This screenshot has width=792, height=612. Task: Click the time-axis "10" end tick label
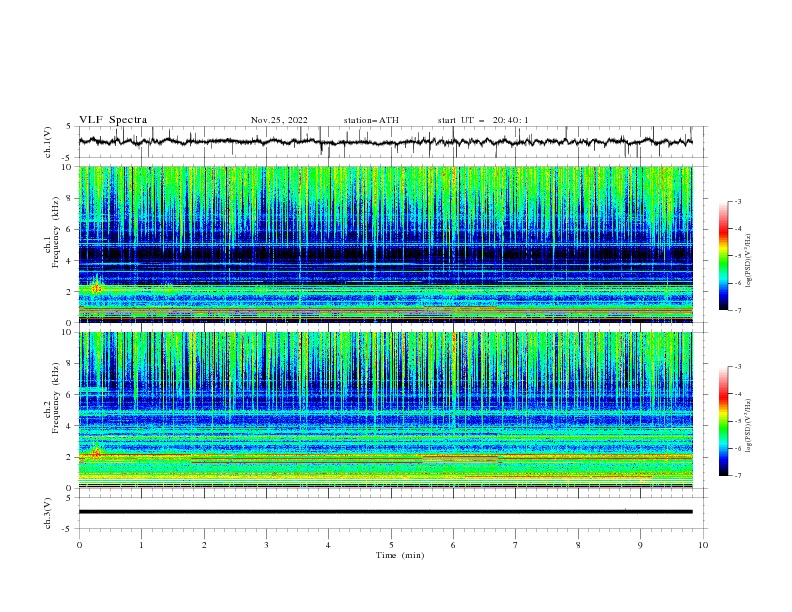coord(703,545)
